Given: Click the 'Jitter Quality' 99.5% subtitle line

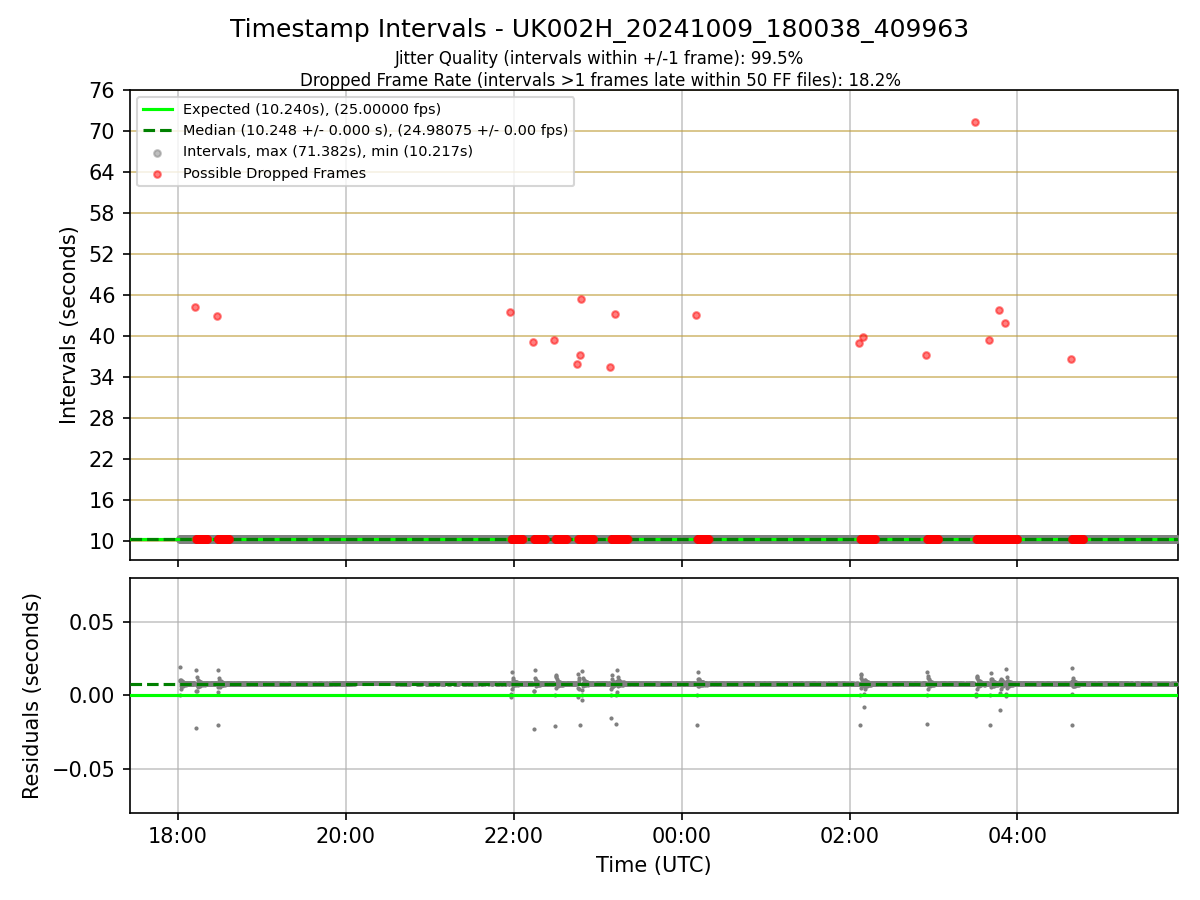Looking at the screenshot, I should click(x=599, y=58).
